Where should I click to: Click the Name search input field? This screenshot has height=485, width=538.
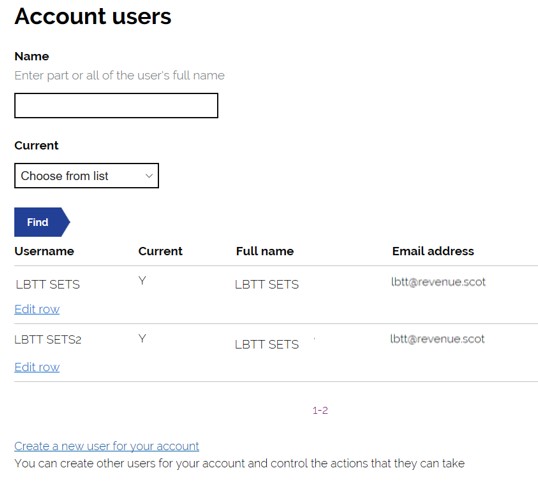click(x=116, y=106)
